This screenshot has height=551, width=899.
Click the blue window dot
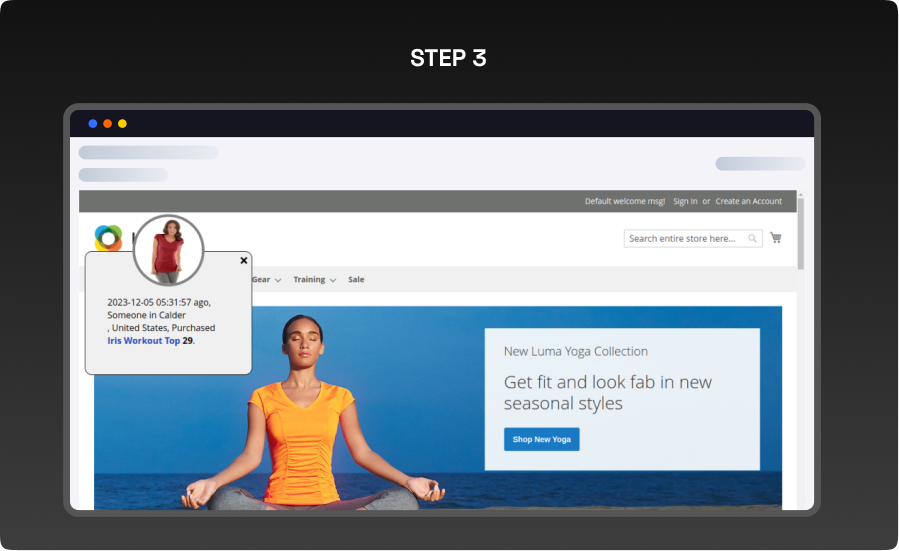93,124
